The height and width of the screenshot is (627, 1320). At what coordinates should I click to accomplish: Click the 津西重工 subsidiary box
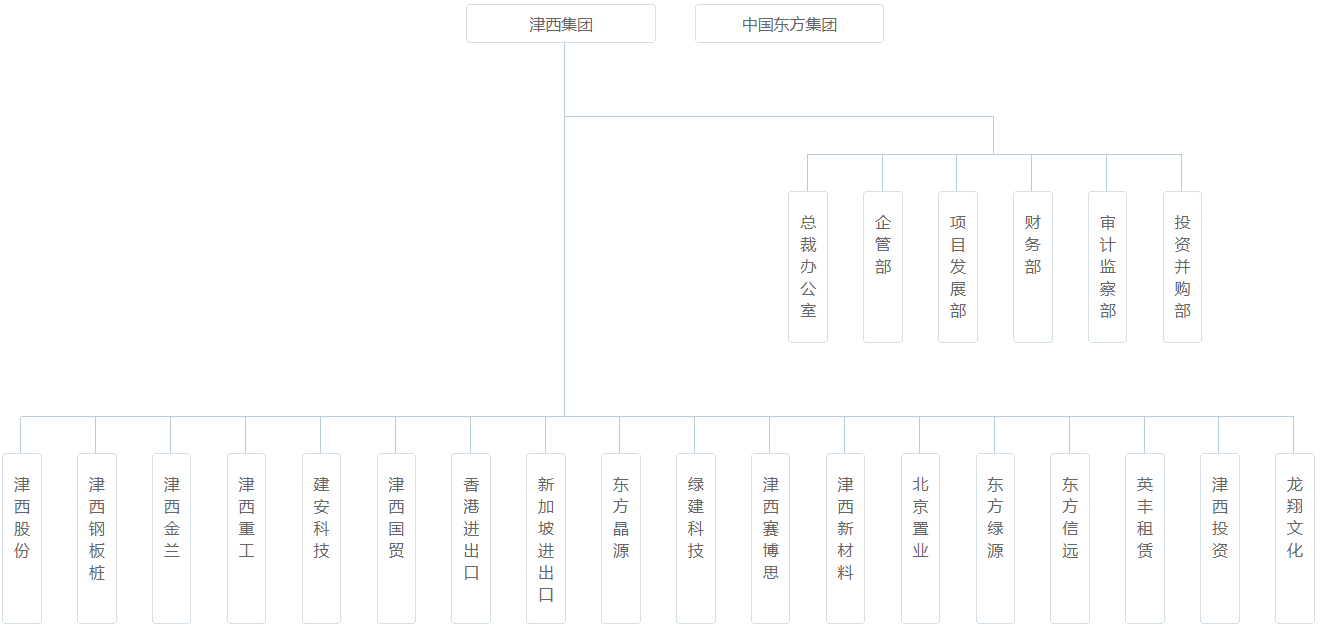[246, 538]
